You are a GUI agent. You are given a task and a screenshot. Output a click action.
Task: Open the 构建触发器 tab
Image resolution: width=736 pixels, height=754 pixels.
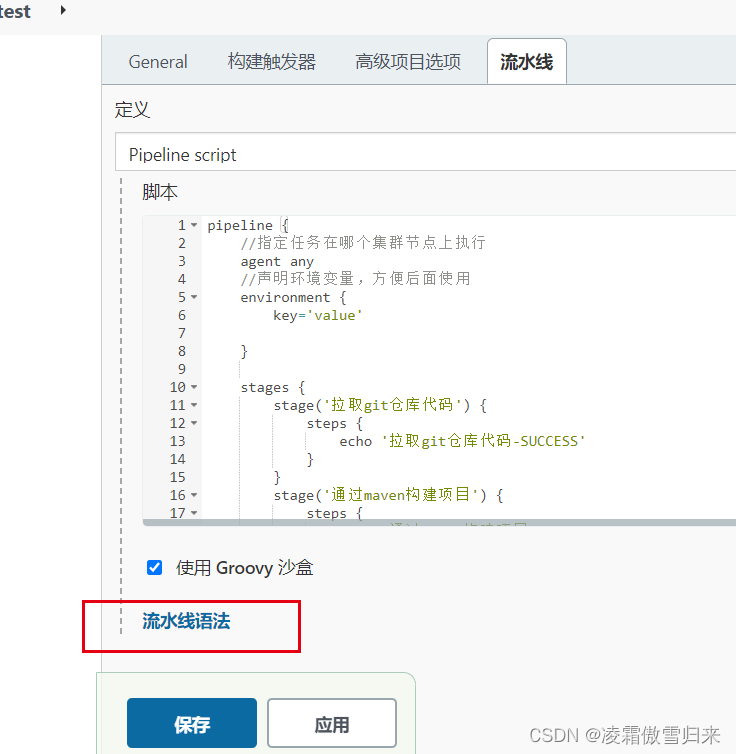click(271, 62)
